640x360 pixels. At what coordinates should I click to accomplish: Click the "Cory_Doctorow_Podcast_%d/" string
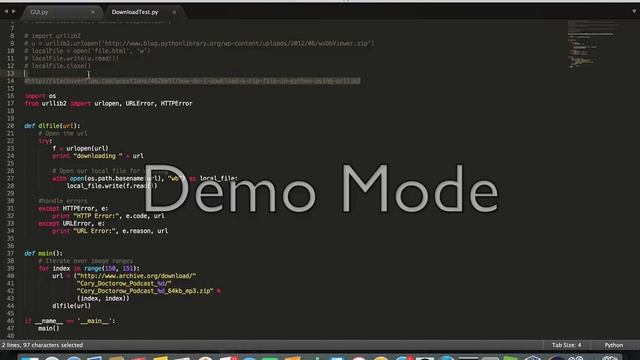(x=124, y=283)
